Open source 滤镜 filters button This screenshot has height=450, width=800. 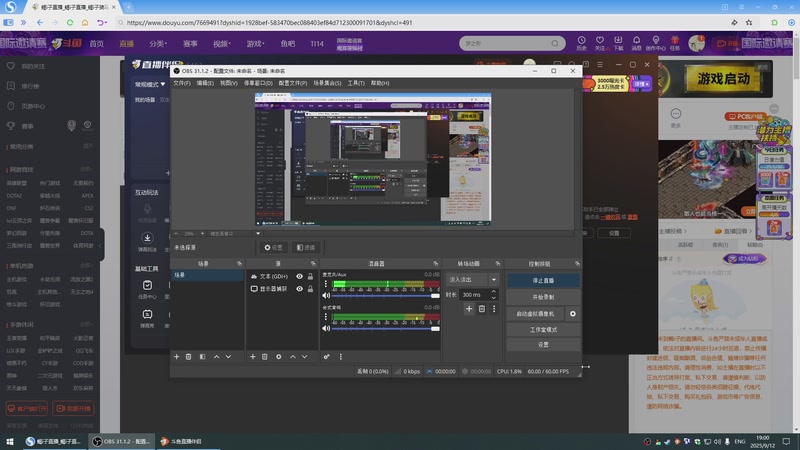pos(306,247)
